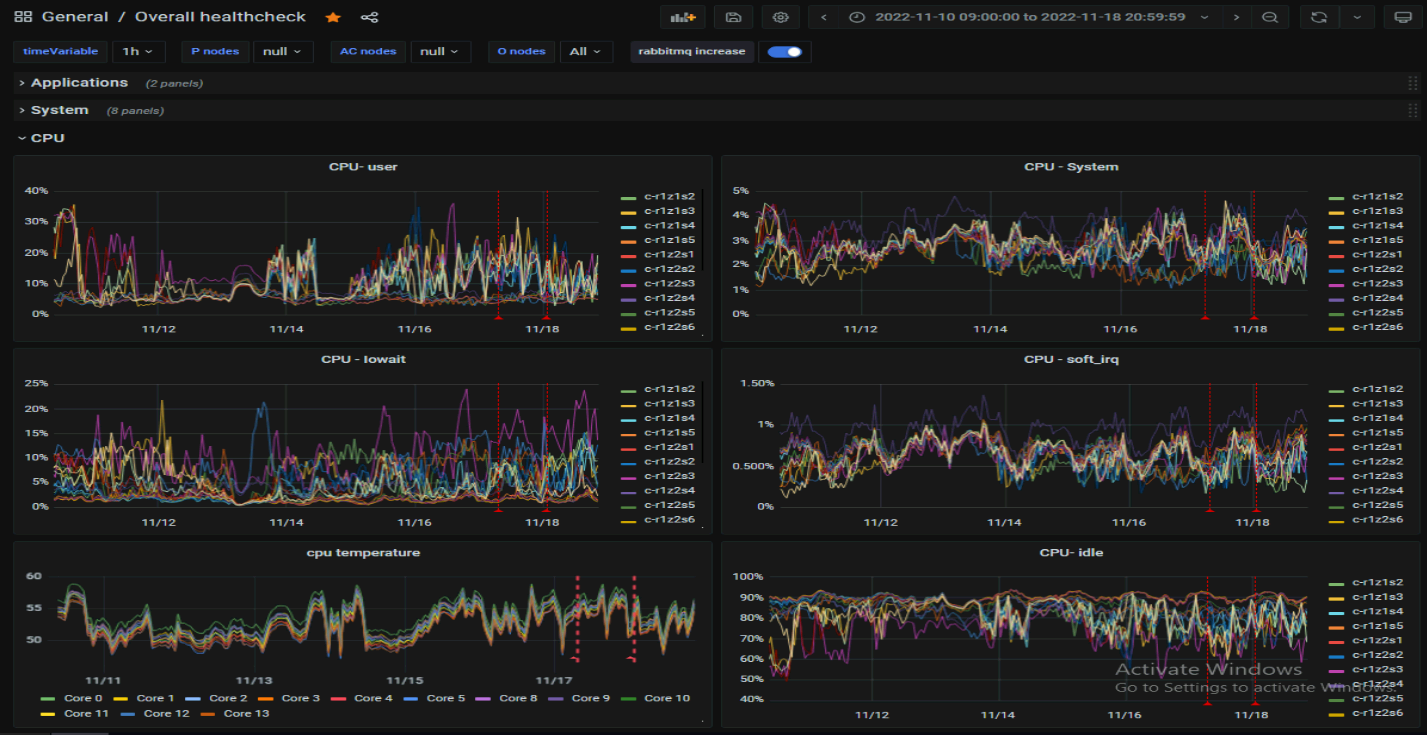The height and width of the screenshot is (735, 1427).
Task: Refresh the dashboard
Action: (x=1319, y=17)
